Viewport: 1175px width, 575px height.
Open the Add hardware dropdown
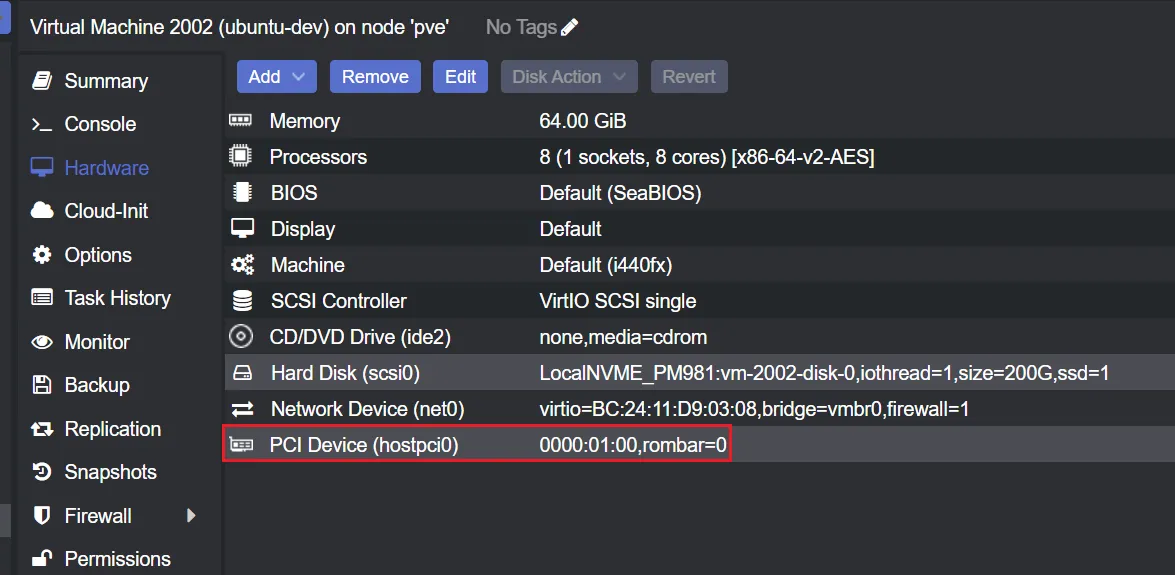pos(276,77)
